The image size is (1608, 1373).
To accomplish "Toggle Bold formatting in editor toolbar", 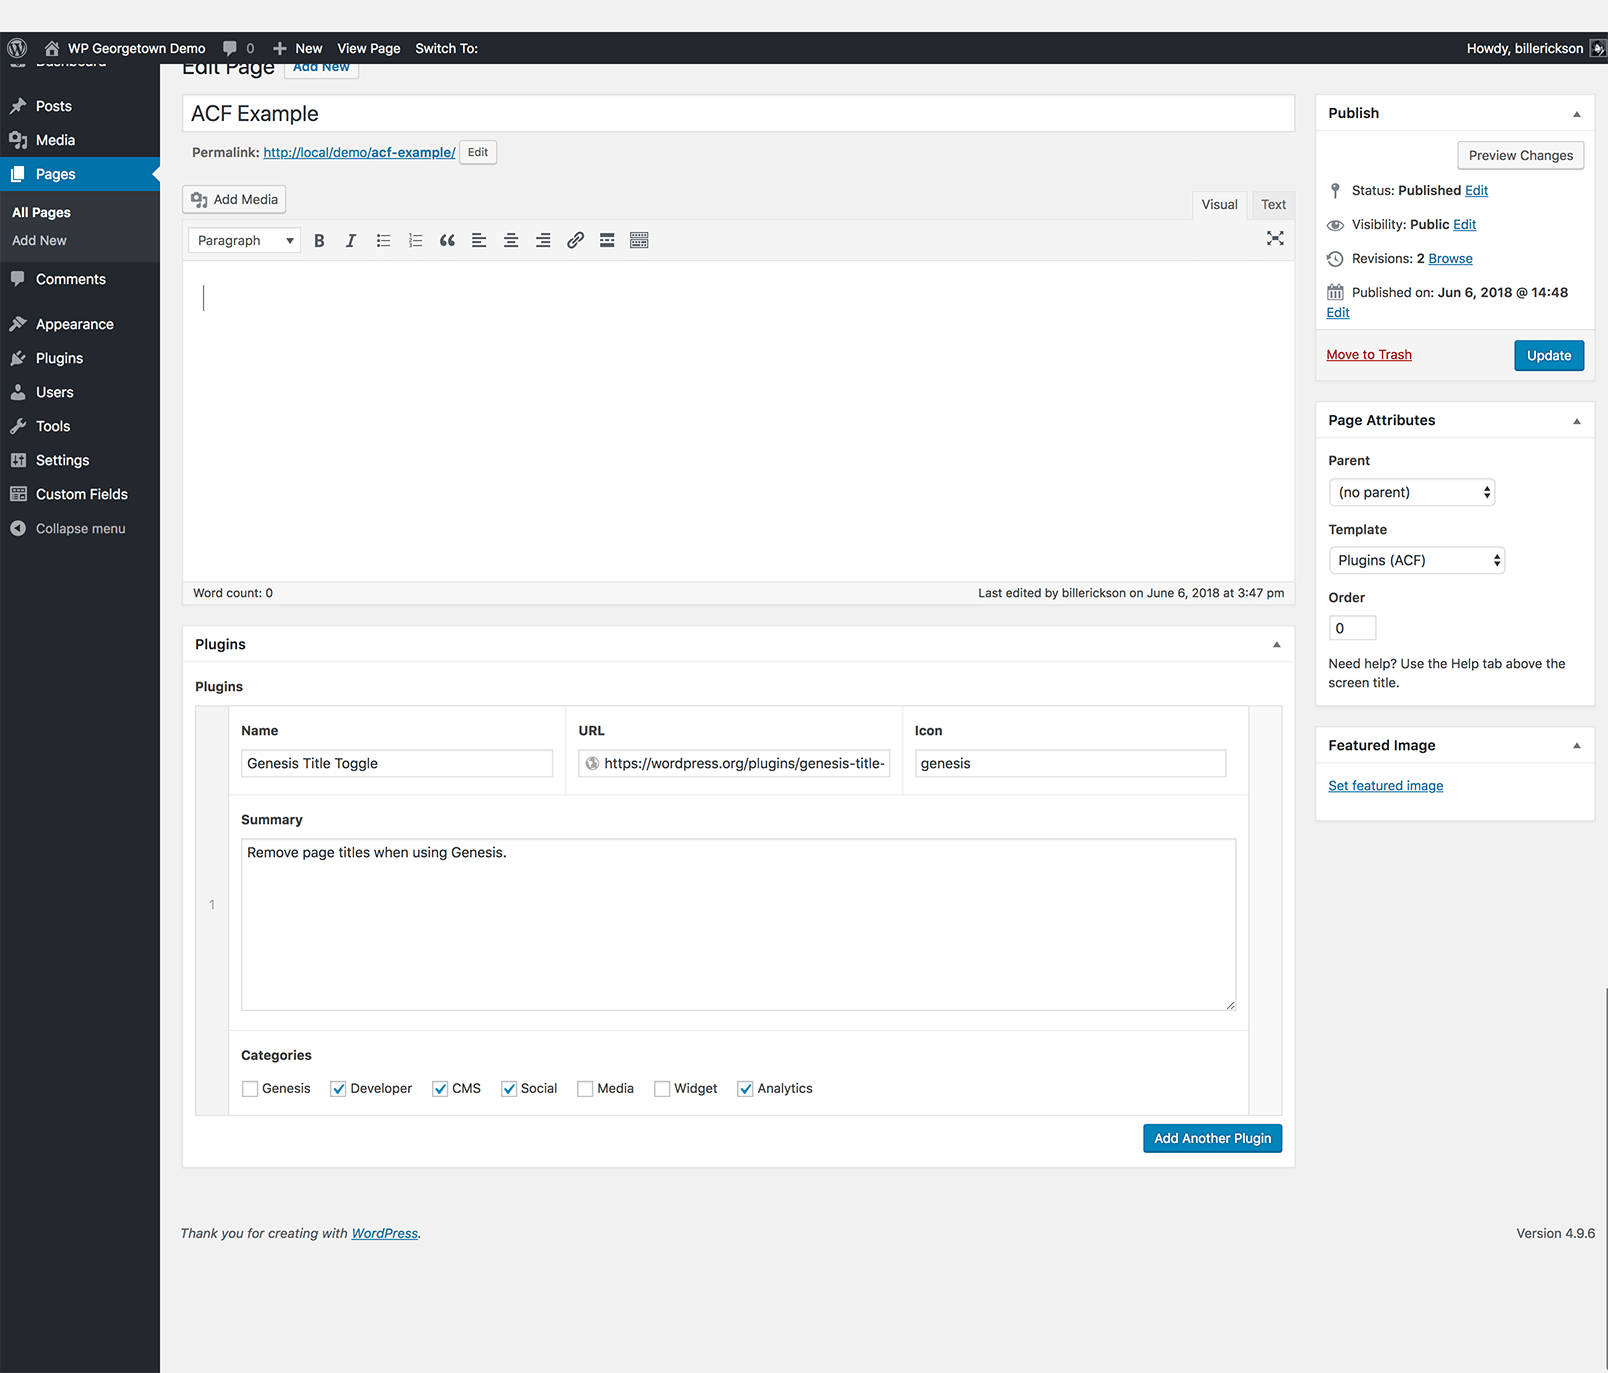I will pos(319,240).
